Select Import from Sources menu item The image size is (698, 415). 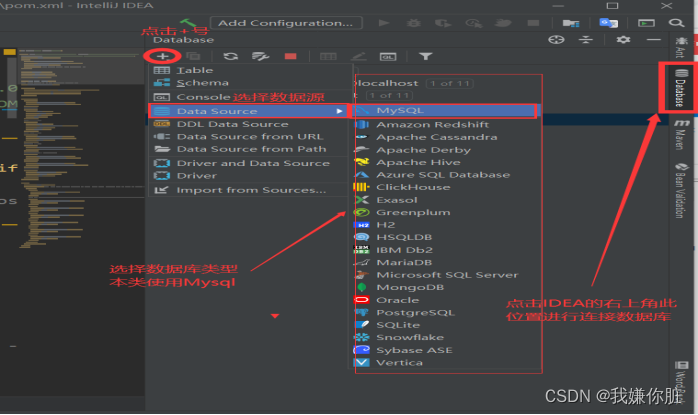click(x=249, y=190)
